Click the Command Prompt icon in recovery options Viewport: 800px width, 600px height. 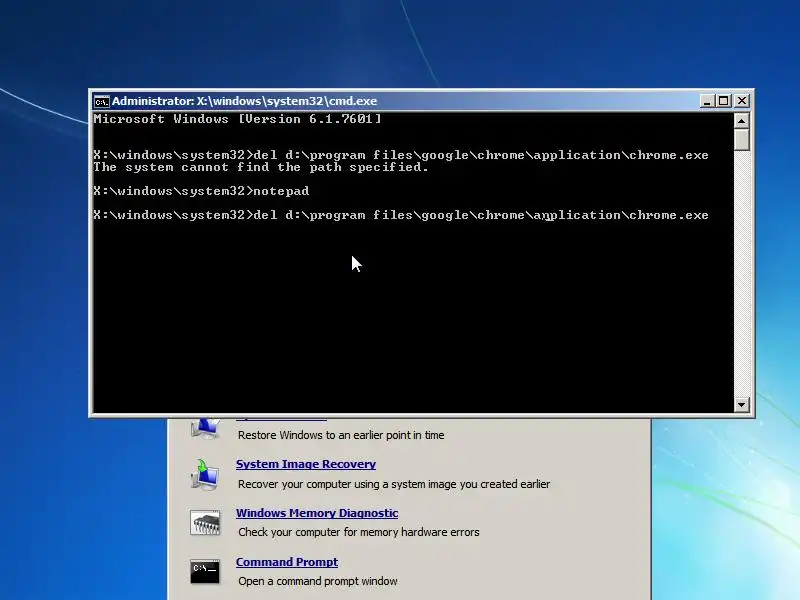(x=205, y=571)
